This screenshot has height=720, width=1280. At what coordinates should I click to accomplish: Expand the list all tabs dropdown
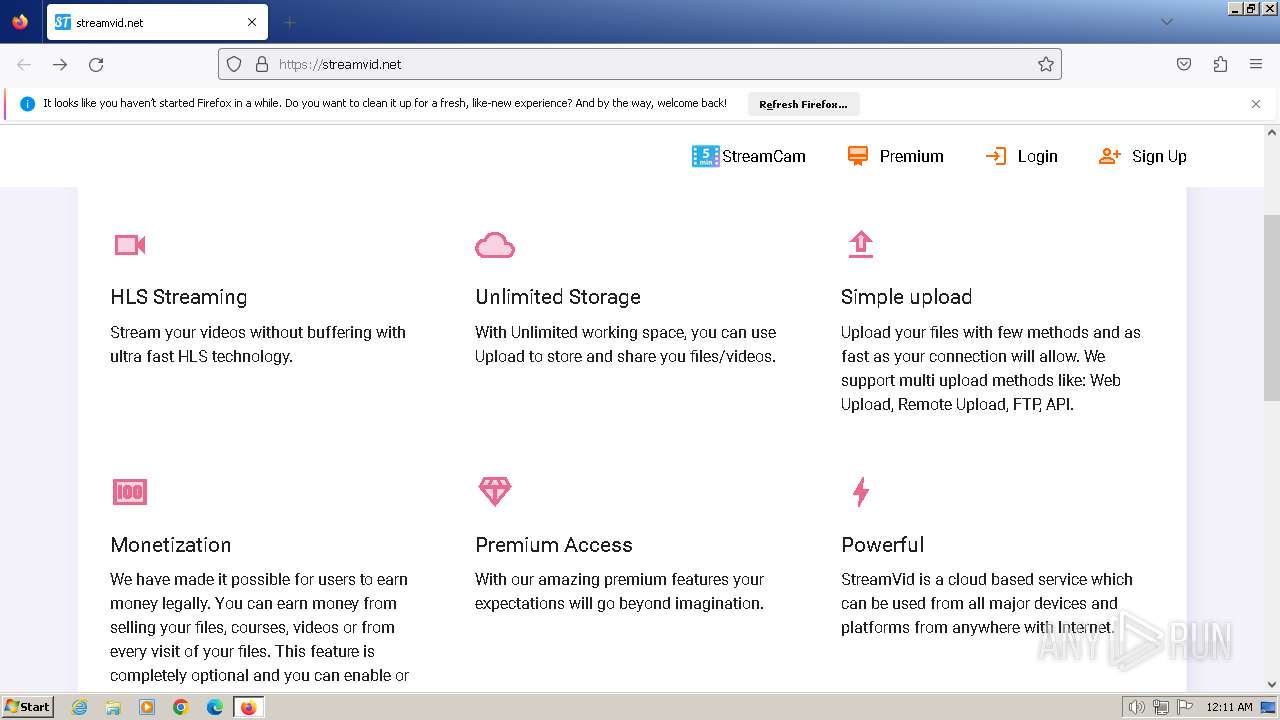[1166, 22]
